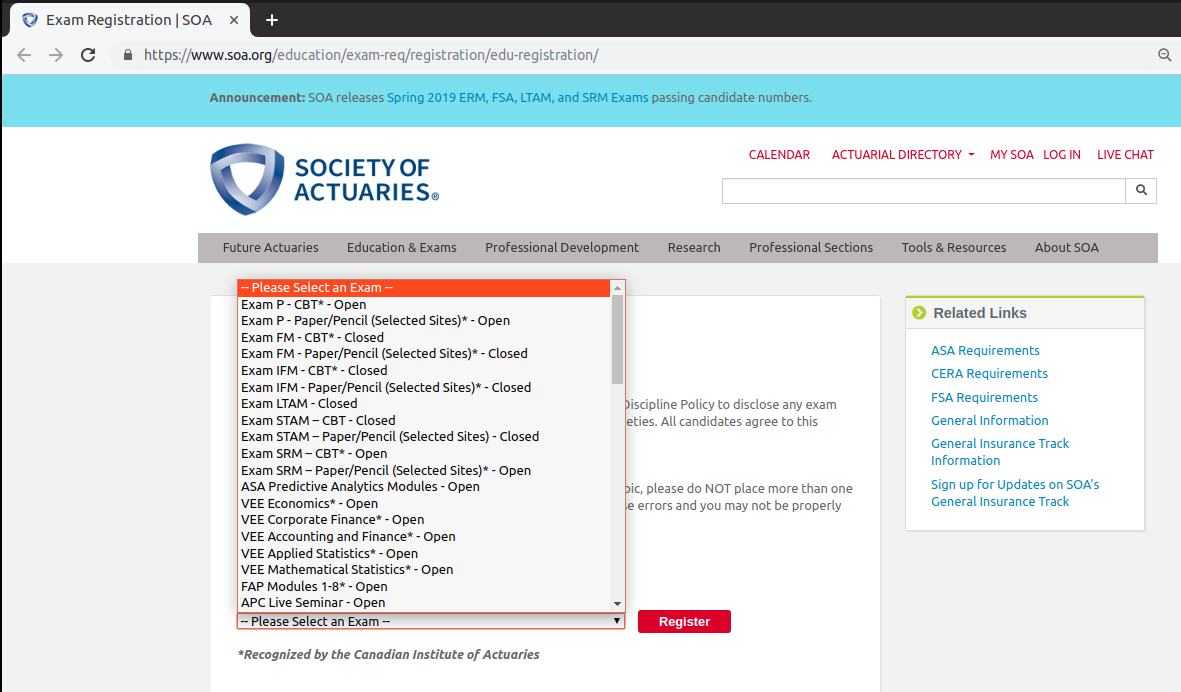Image resolution: width=1181 pixels, height=692 pixels.
Task: Open General Insurance Track Information link
Action: pyautogui.click(x=1000, y=452)
